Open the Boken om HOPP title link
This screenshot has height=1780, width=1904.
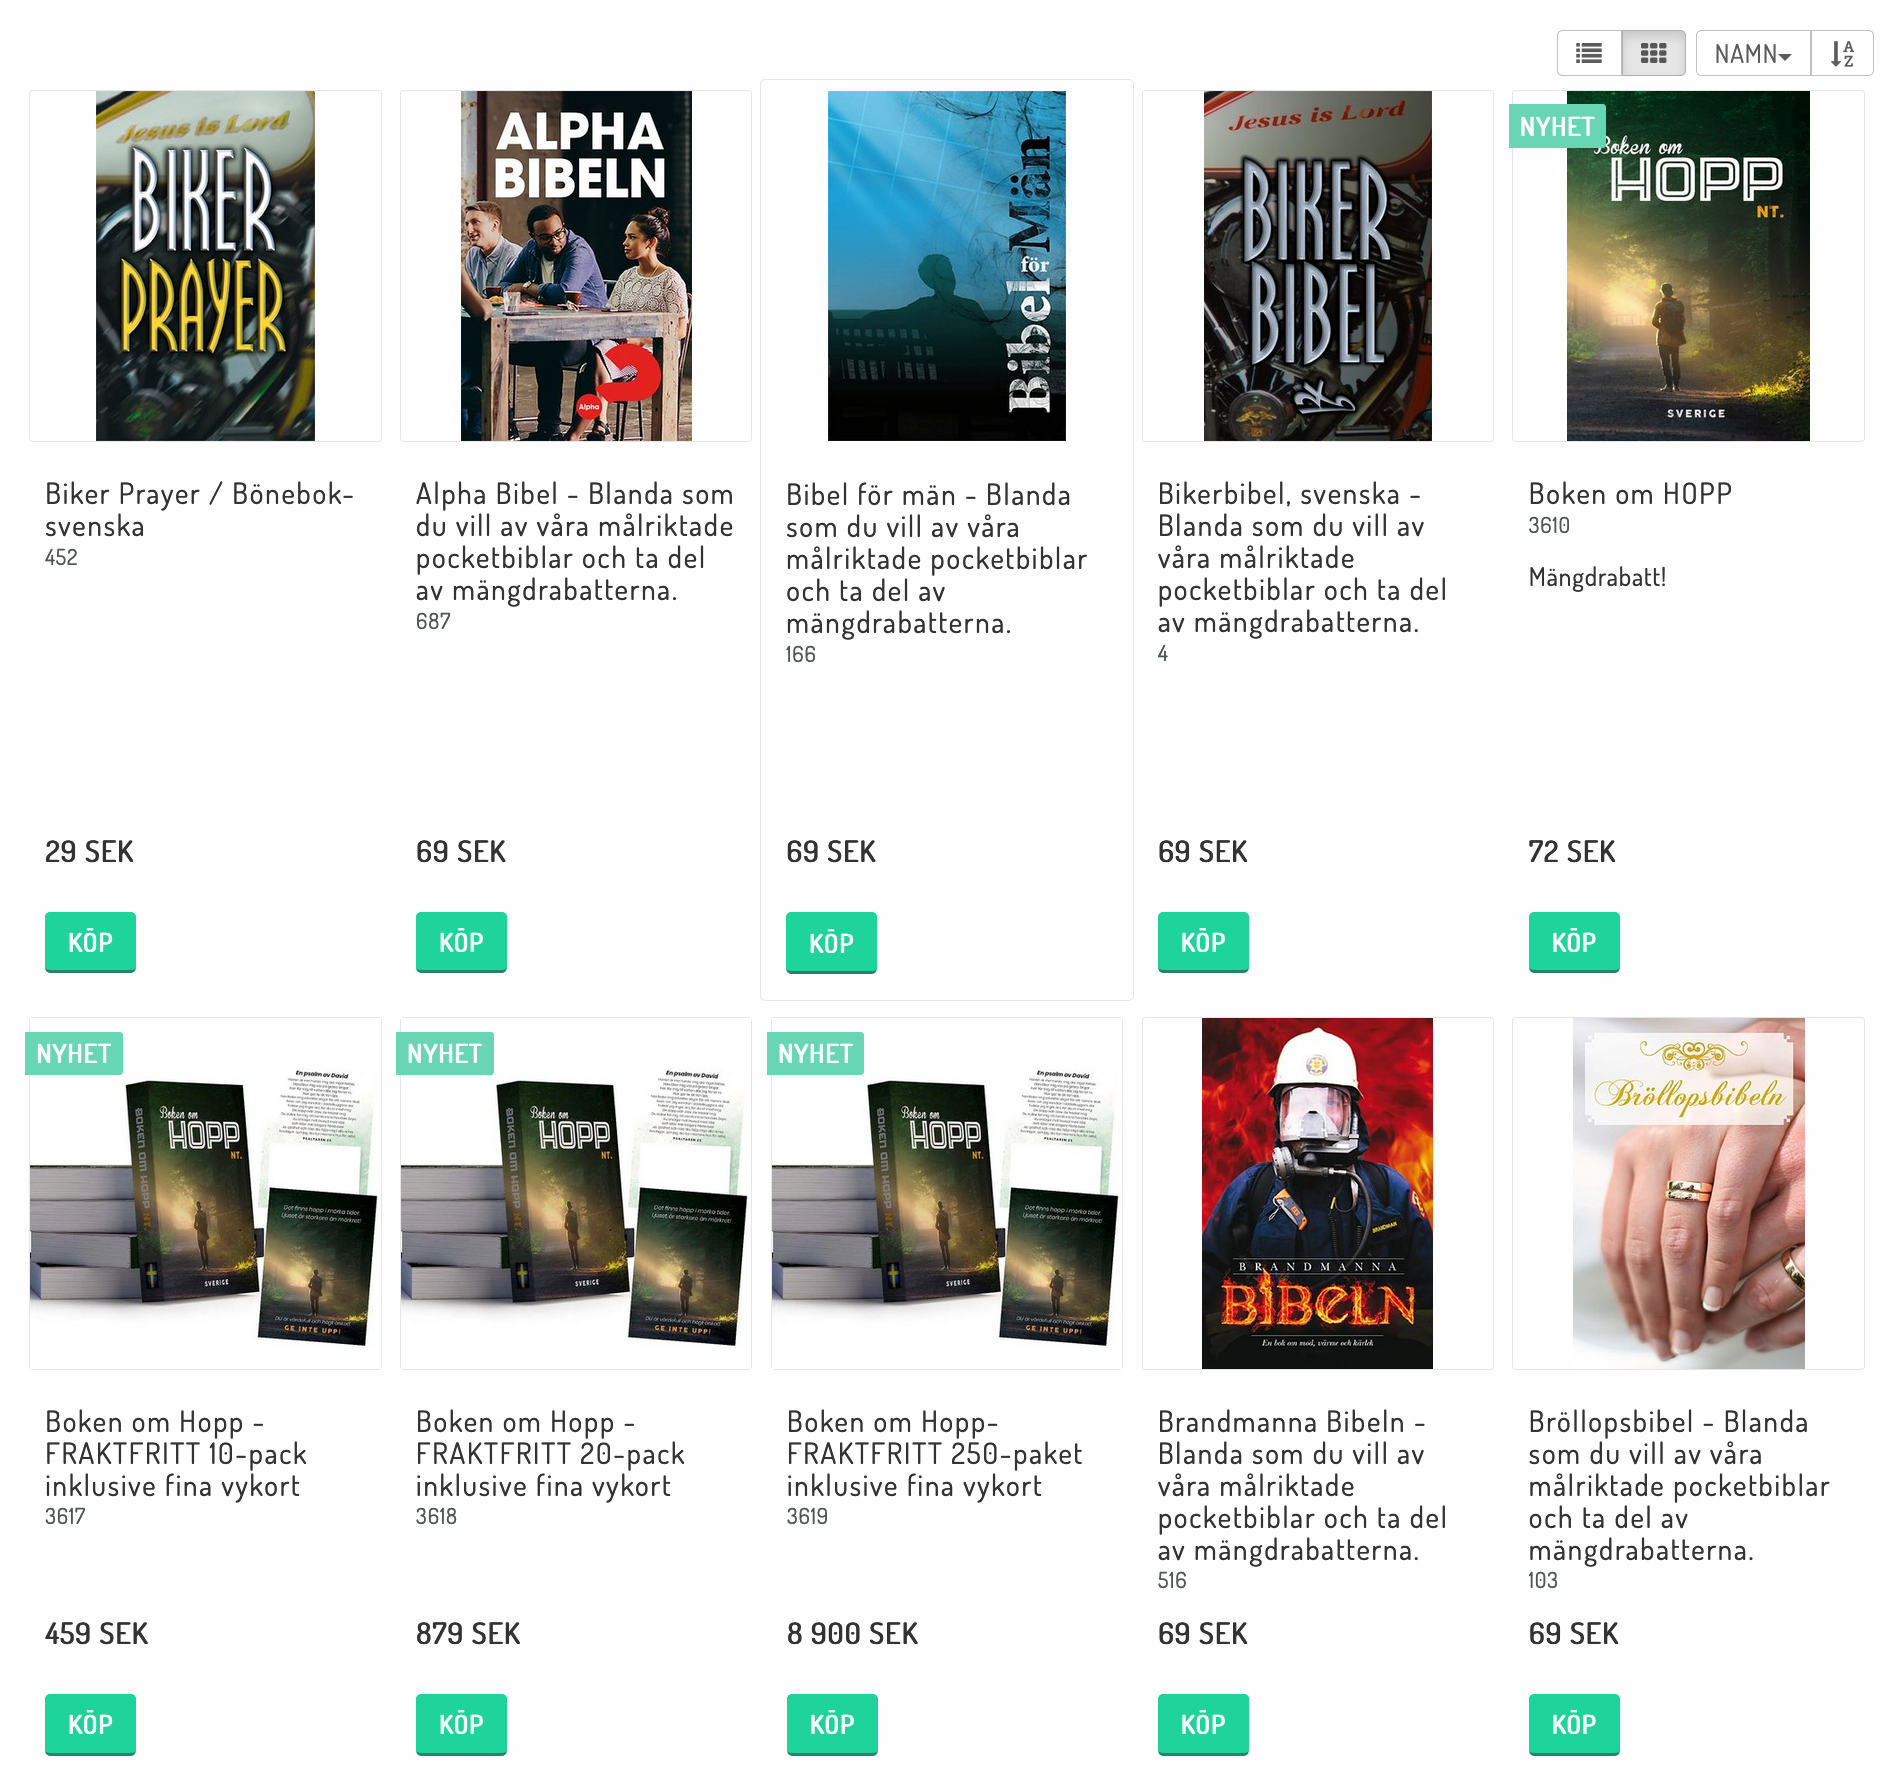1630,494
